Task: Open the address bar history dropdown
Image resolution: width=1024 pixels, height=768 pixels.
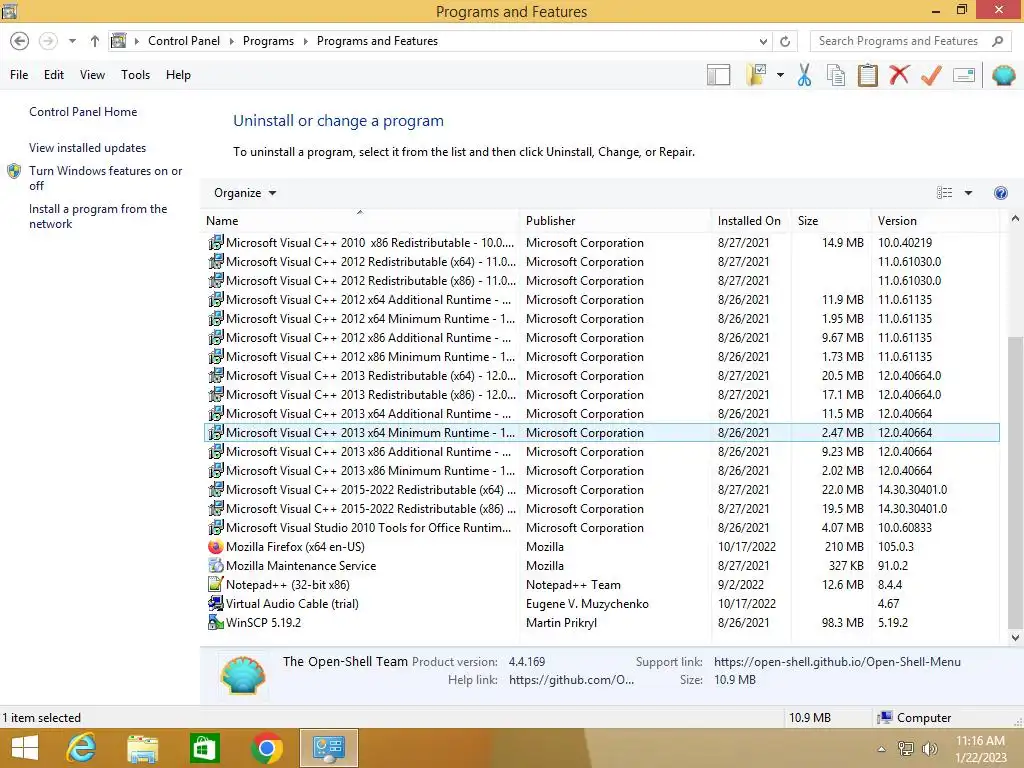Action: pyautogui.click(x=763, y=42)
